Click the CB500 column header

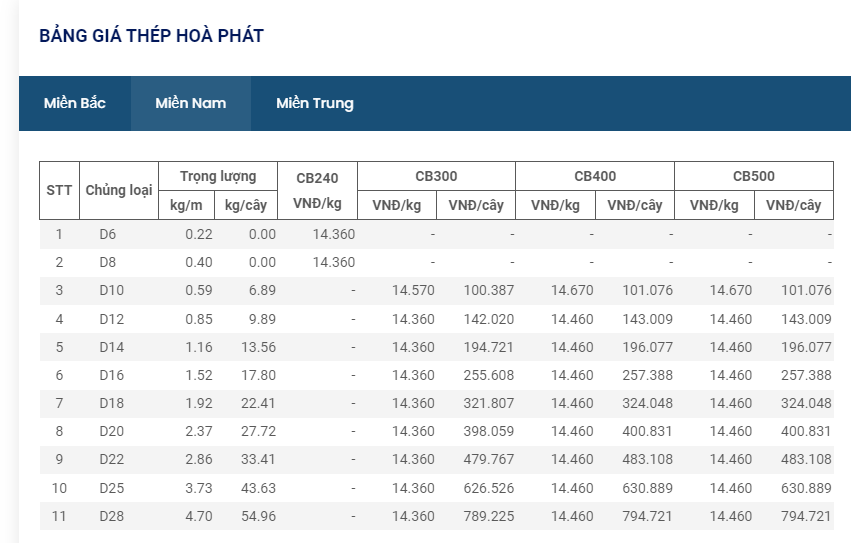click(x=753, y=176)
